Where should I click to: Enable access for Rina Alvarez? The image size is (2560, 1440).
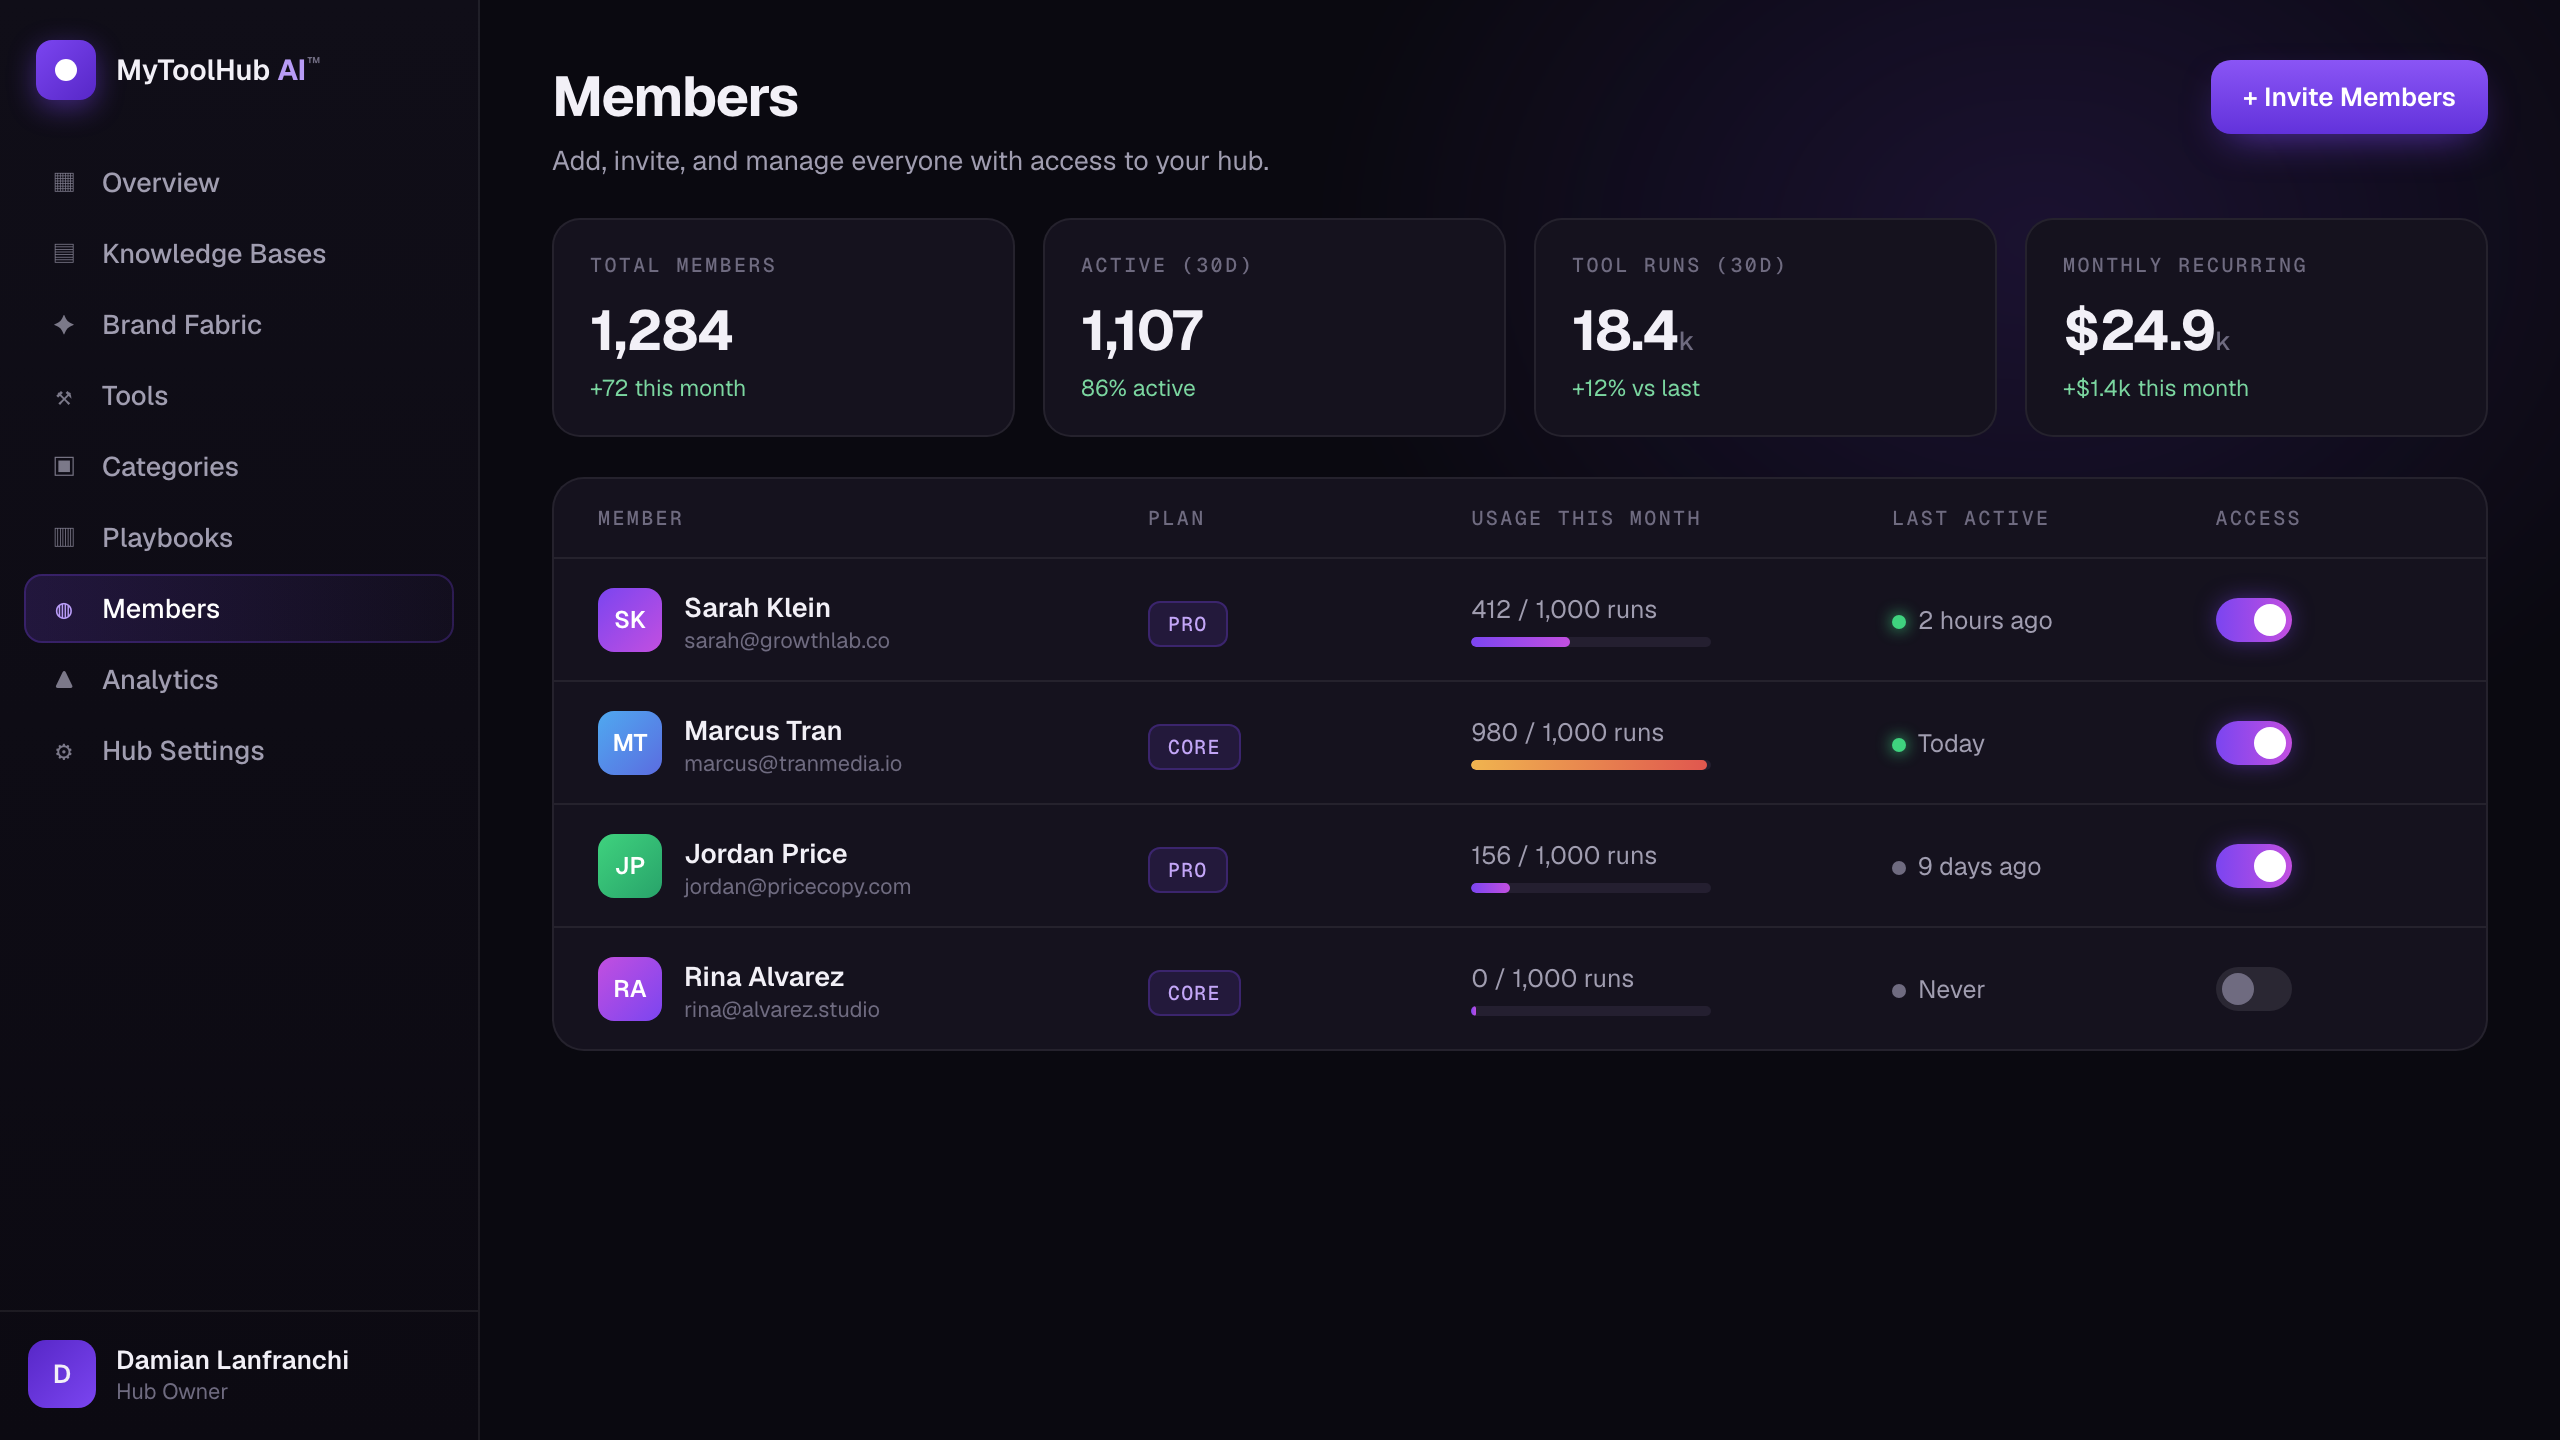coord(2254,989)
